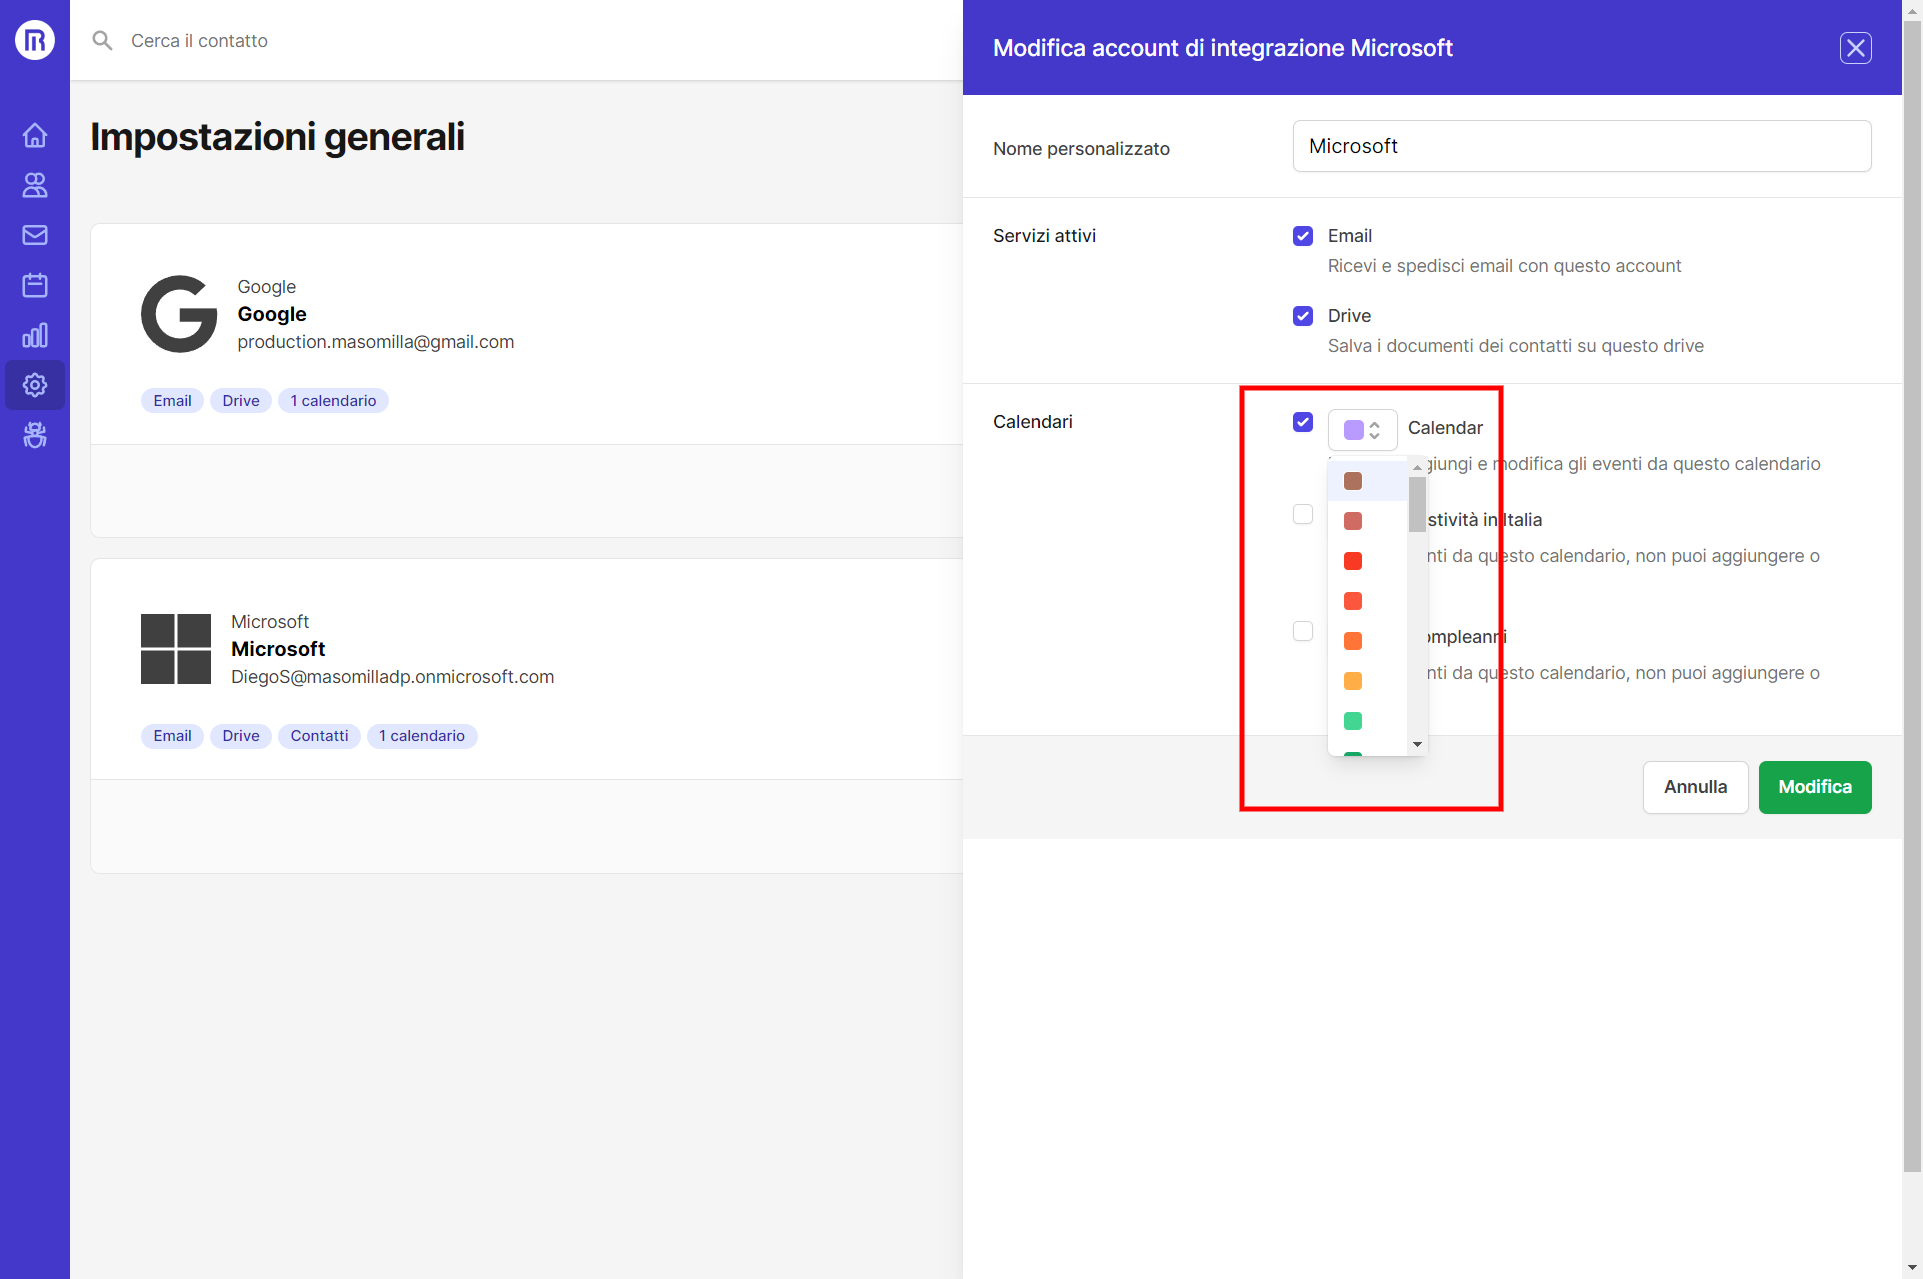1923x1279 pixels.
Task: Enable the Festività in Italia calendar
Action: point(1302,514)
